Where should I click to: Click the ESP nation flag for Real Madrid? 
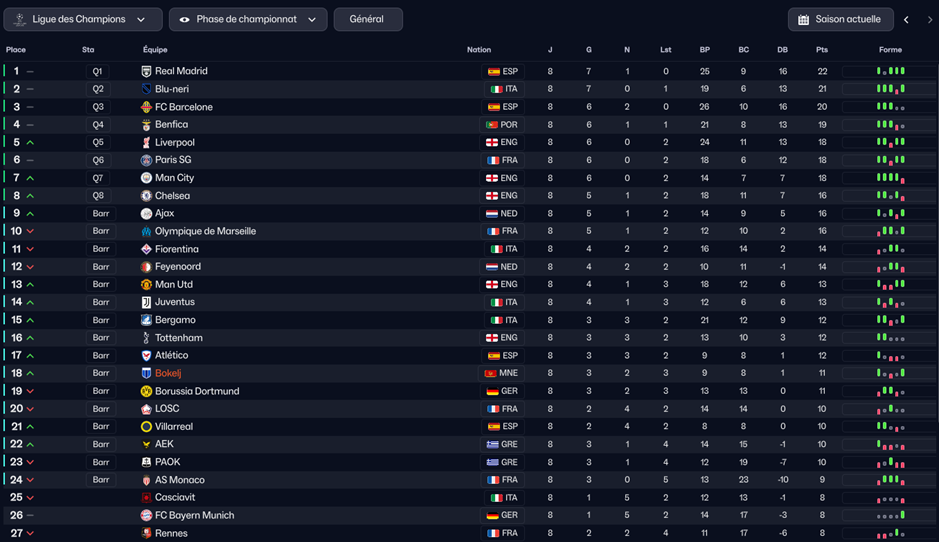[x=493, y=72]
